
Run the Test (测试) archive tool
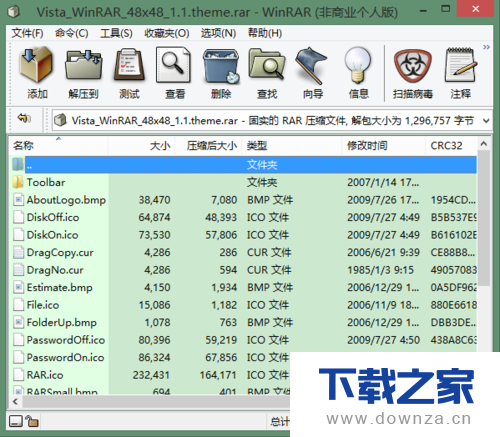129,65
